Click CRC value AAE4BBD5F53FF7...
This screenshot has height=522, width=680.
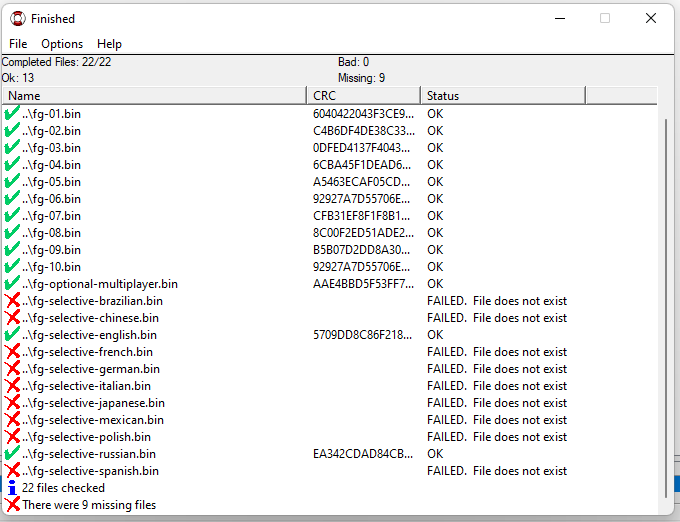[x=363, y=284]
